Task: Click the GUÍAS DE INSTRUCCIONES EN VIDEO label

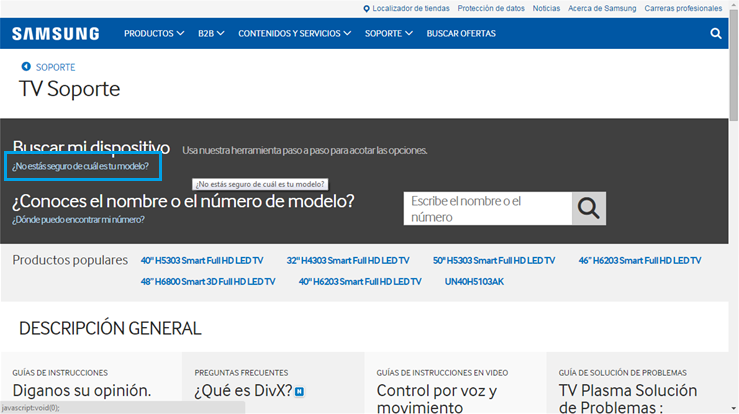Action: pos(442,373)
